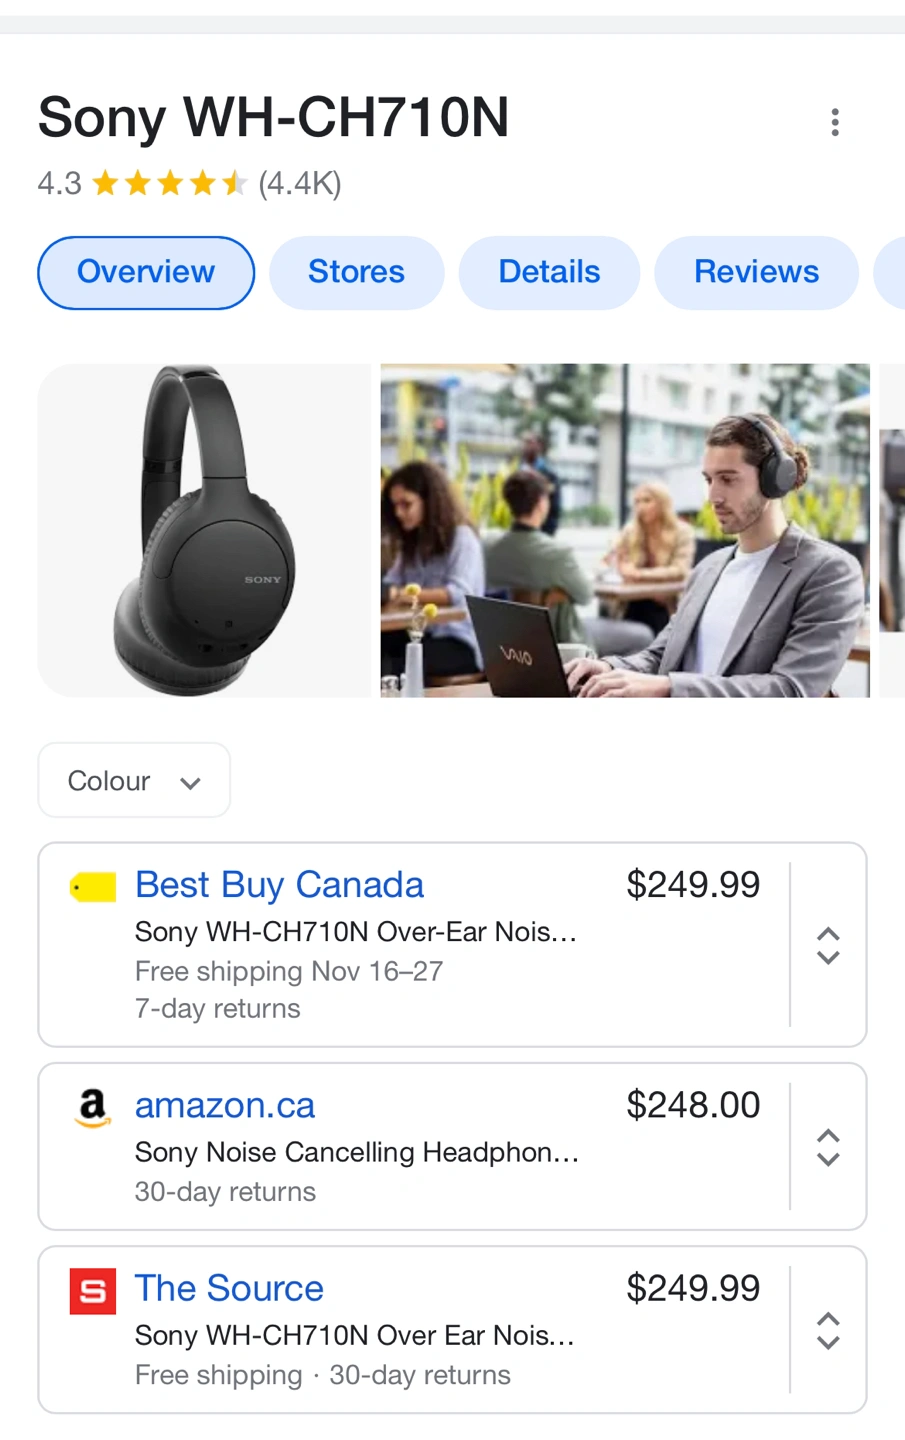The image size is (905, 1440).
Task: Switch to the Stores tab
Action: (356, 272)
